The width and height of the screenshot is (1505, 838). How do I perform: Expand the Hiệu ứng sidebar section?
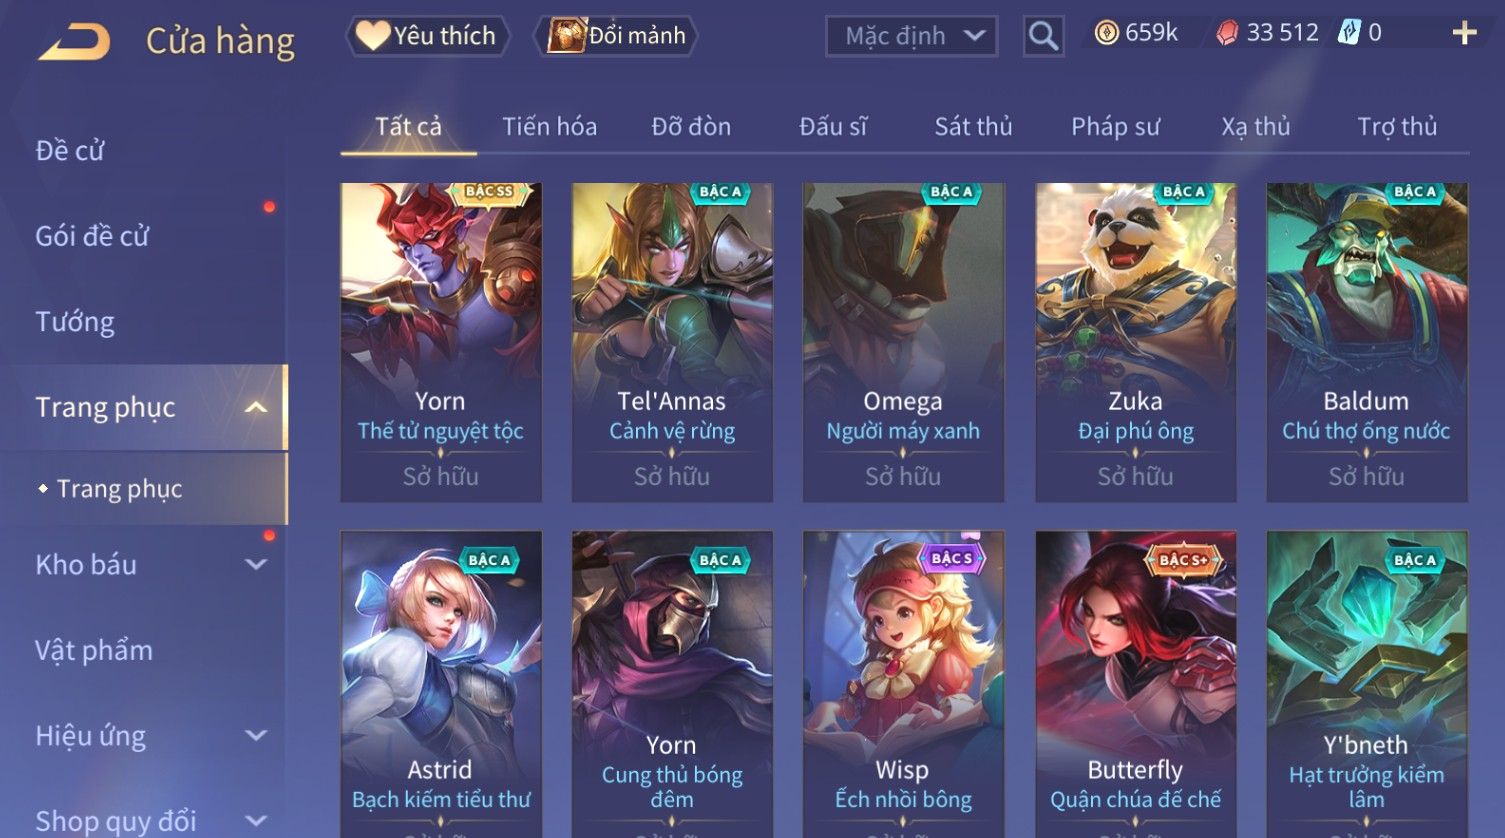(x=256, y=735)
